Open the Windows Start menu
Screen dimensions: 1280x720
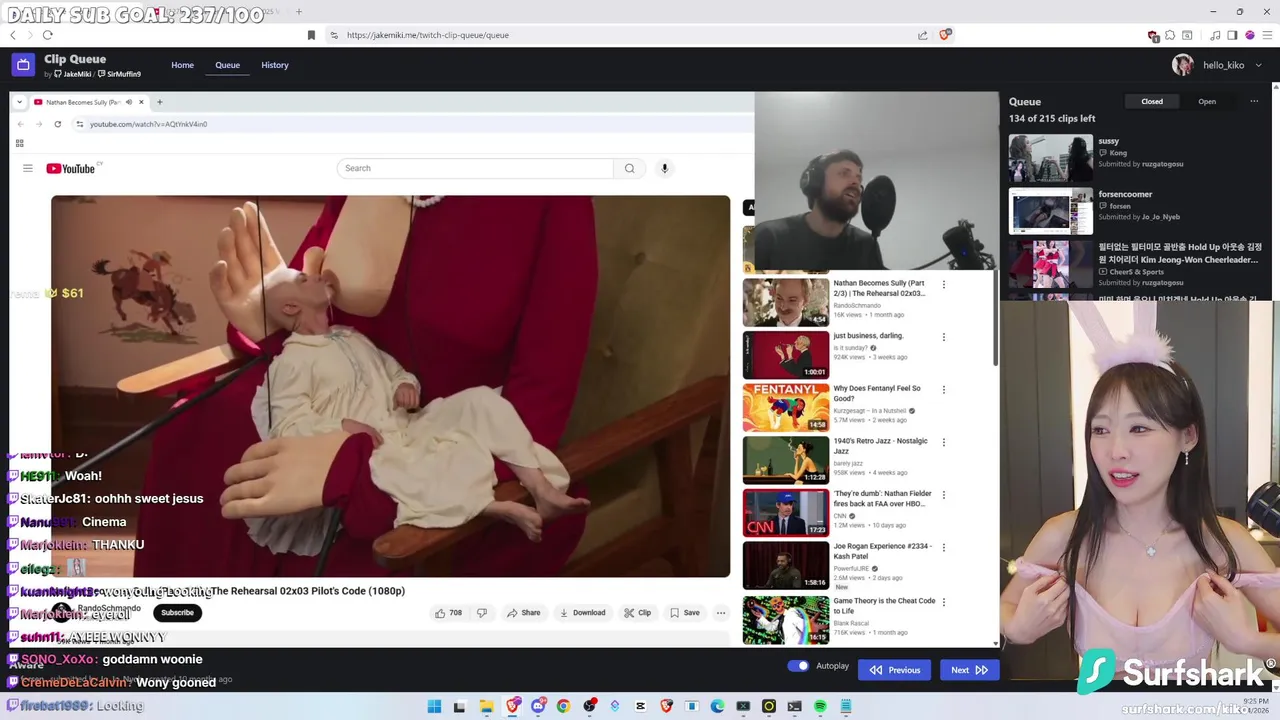pyautogui.click(x=434, y=706)
